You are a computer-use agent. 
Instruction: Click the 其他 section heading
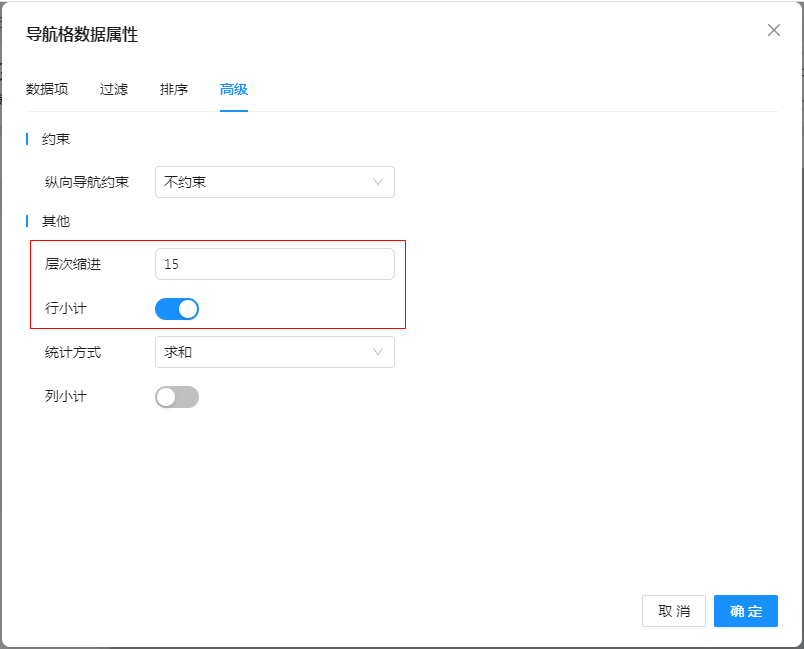click(x=56, y=221)
